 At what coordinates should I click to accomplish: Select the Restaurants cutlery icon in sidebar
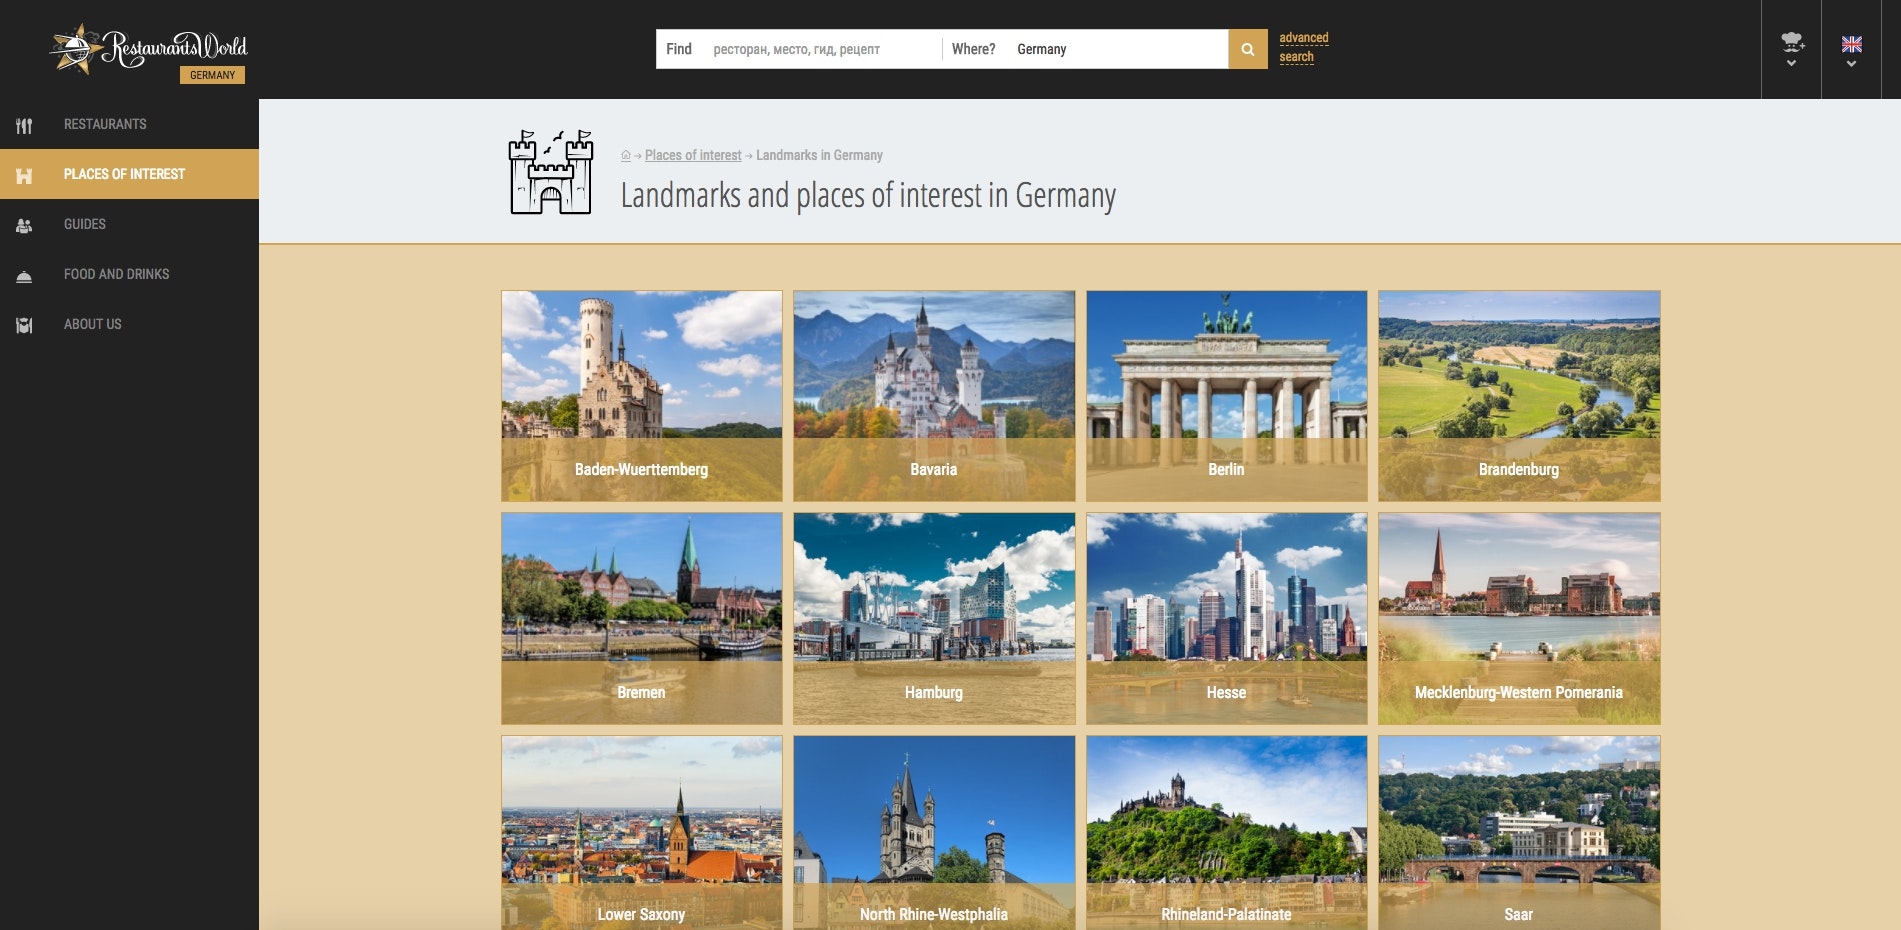(23, 124)
